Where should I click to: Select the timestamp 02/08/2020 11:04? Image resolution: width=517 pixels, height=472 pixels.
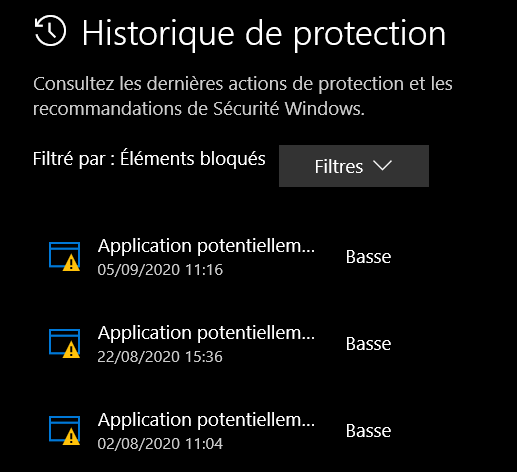160,444
